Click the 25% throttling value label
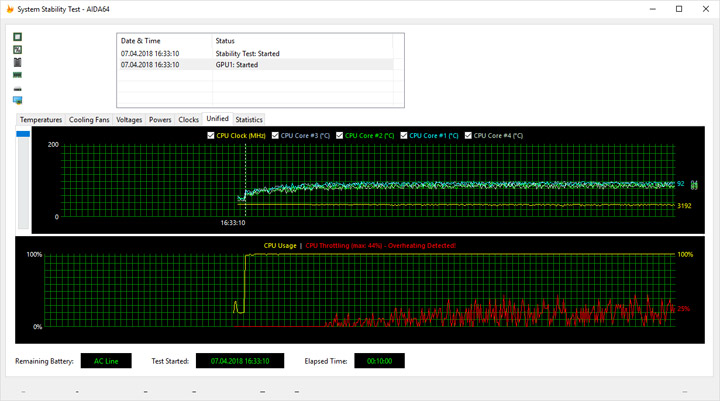 pyautogui.click(x=683, y=309)
